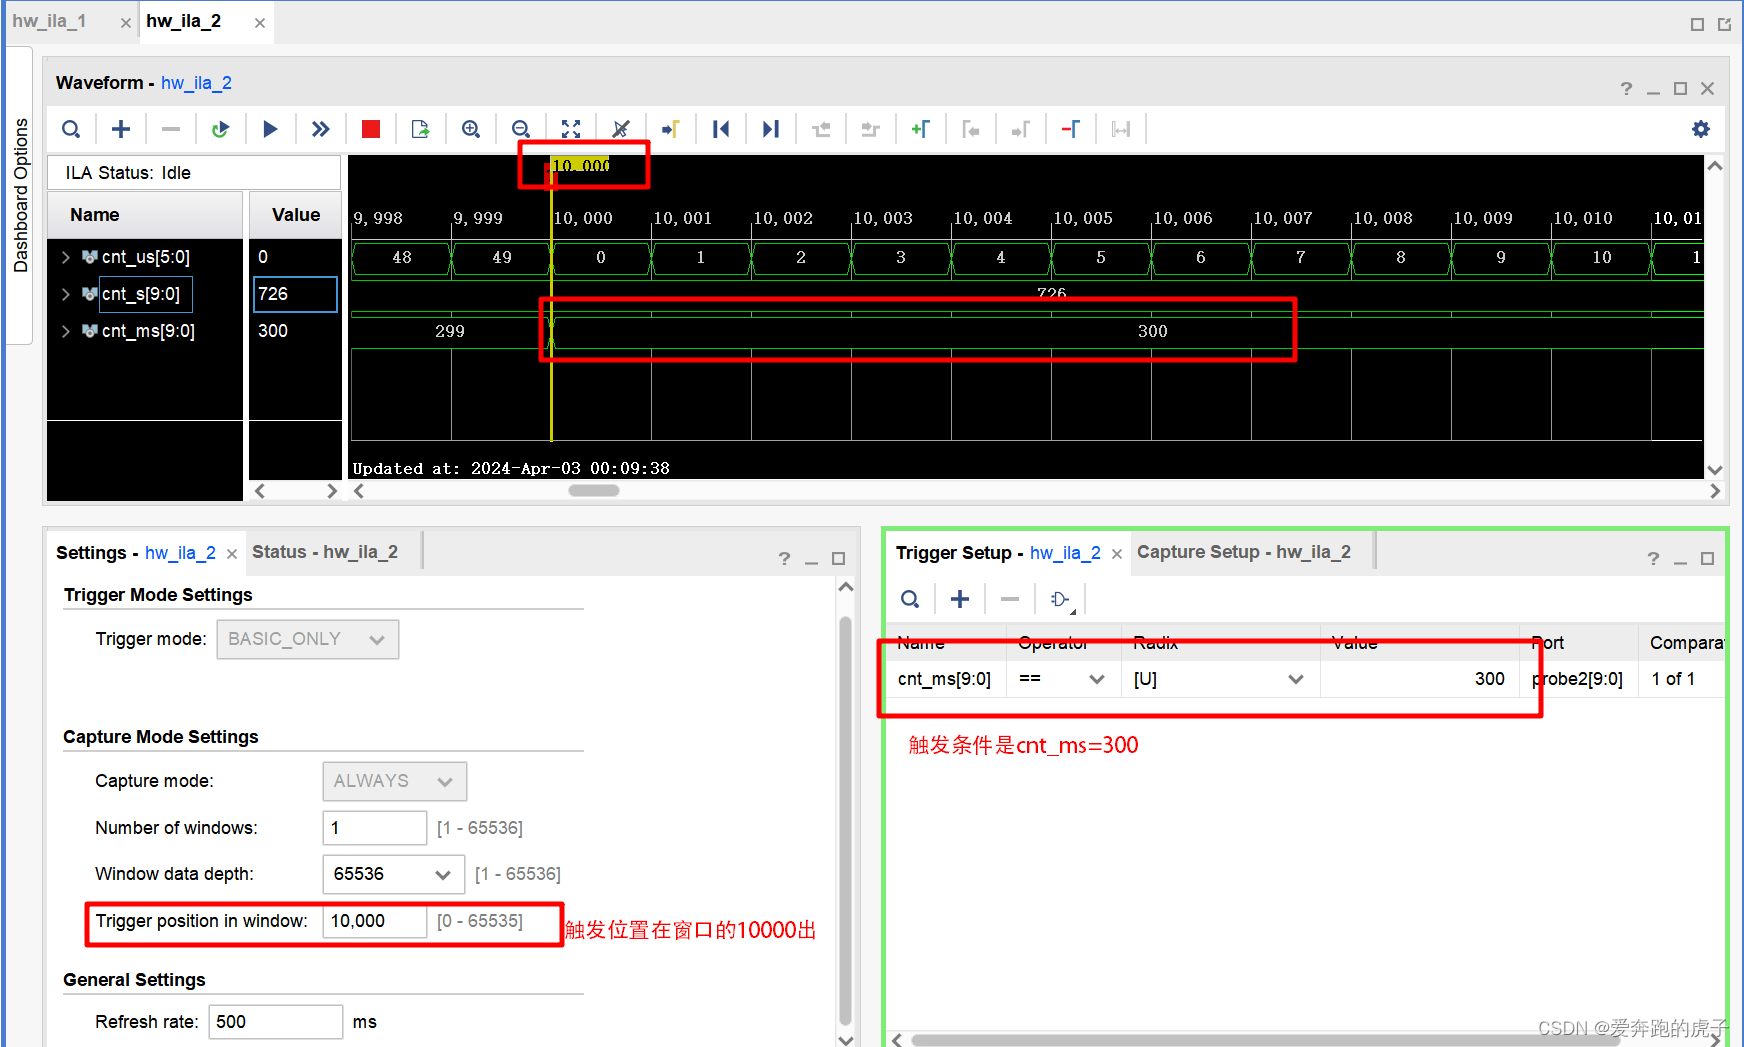Run trigger immediate for hw_ila_2
The height and width of the screenshot is (1047, 1744).
(x=321, y=128)
